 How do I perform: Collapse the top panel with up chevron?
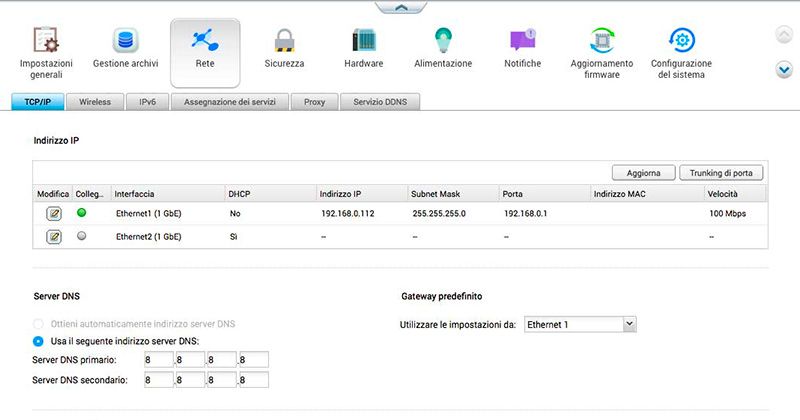tap(400, 7)
